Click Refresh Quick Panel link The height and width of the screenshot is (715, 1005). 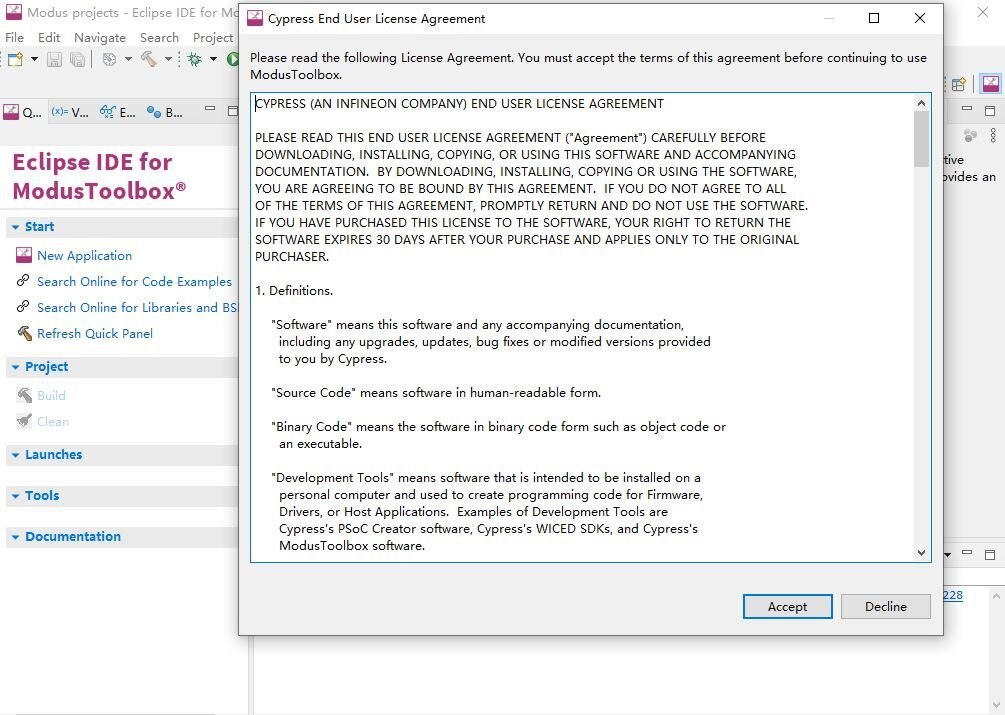click(x=95, y=334)
